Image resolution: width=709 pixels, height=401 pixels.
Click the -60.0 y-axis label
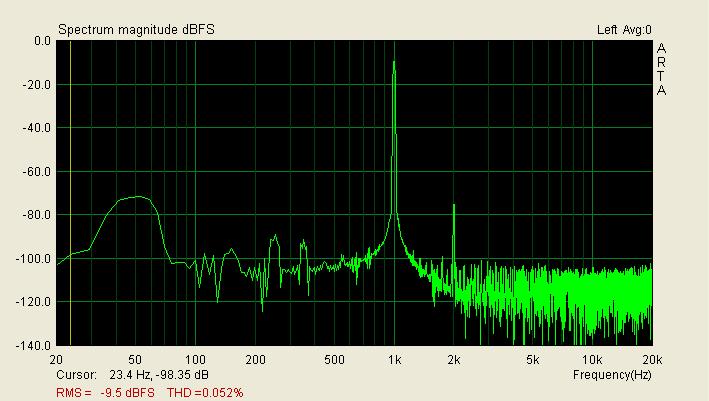tap(37, 172)
